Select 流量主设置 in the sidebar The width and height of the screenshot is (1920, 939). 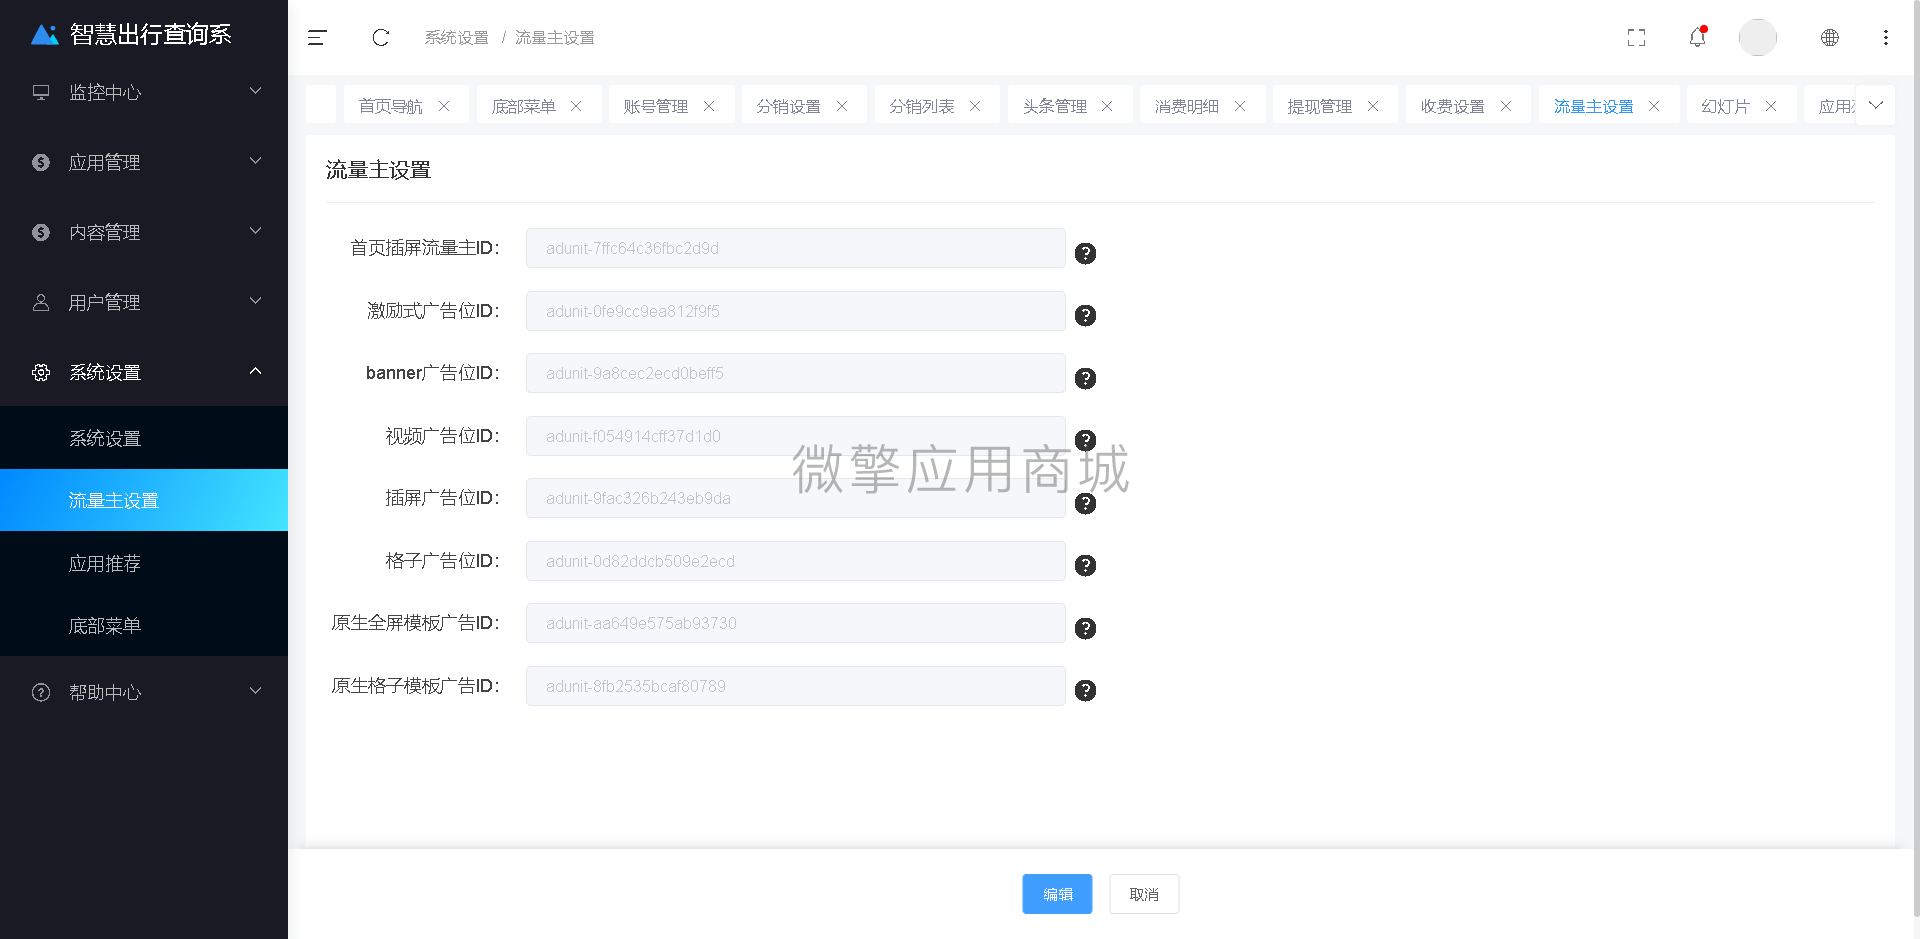coord(144,500)
